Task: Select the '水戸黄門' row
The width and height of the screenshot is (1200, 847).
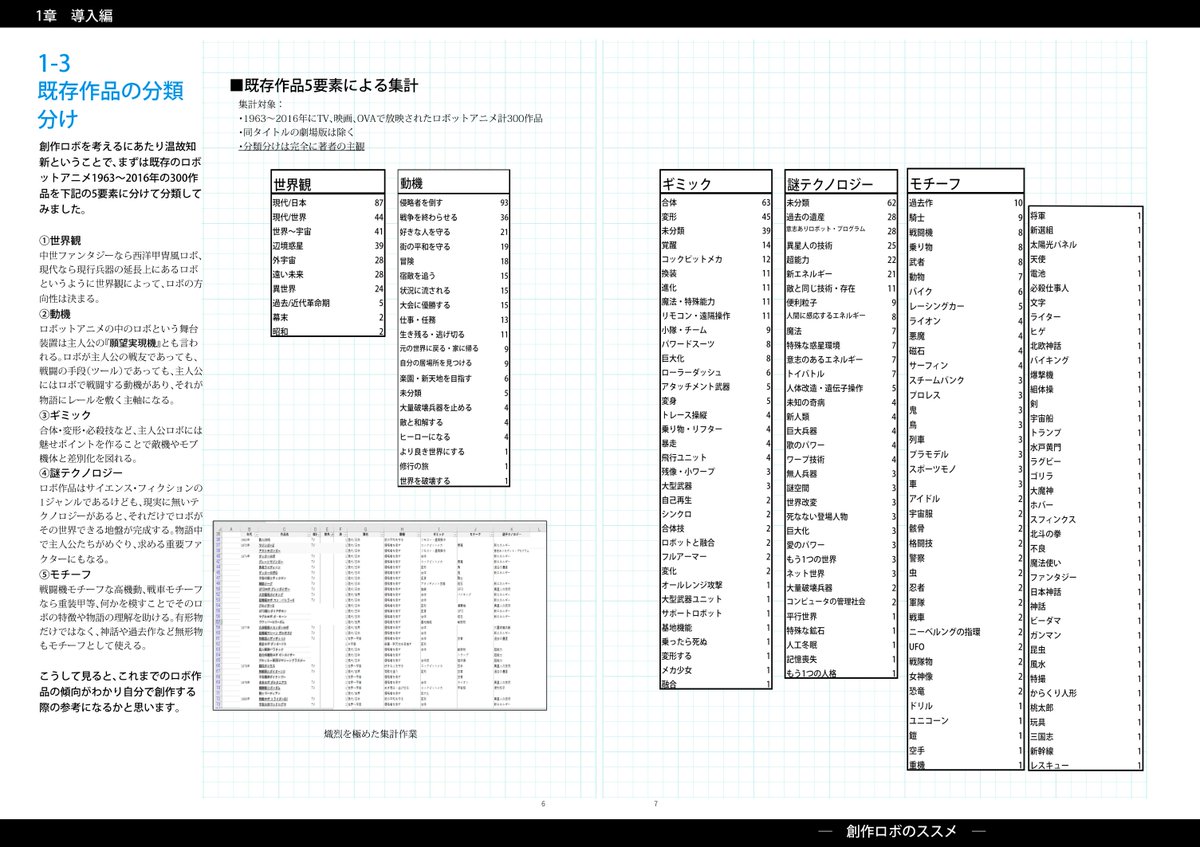Action: tap(1086, 447)
